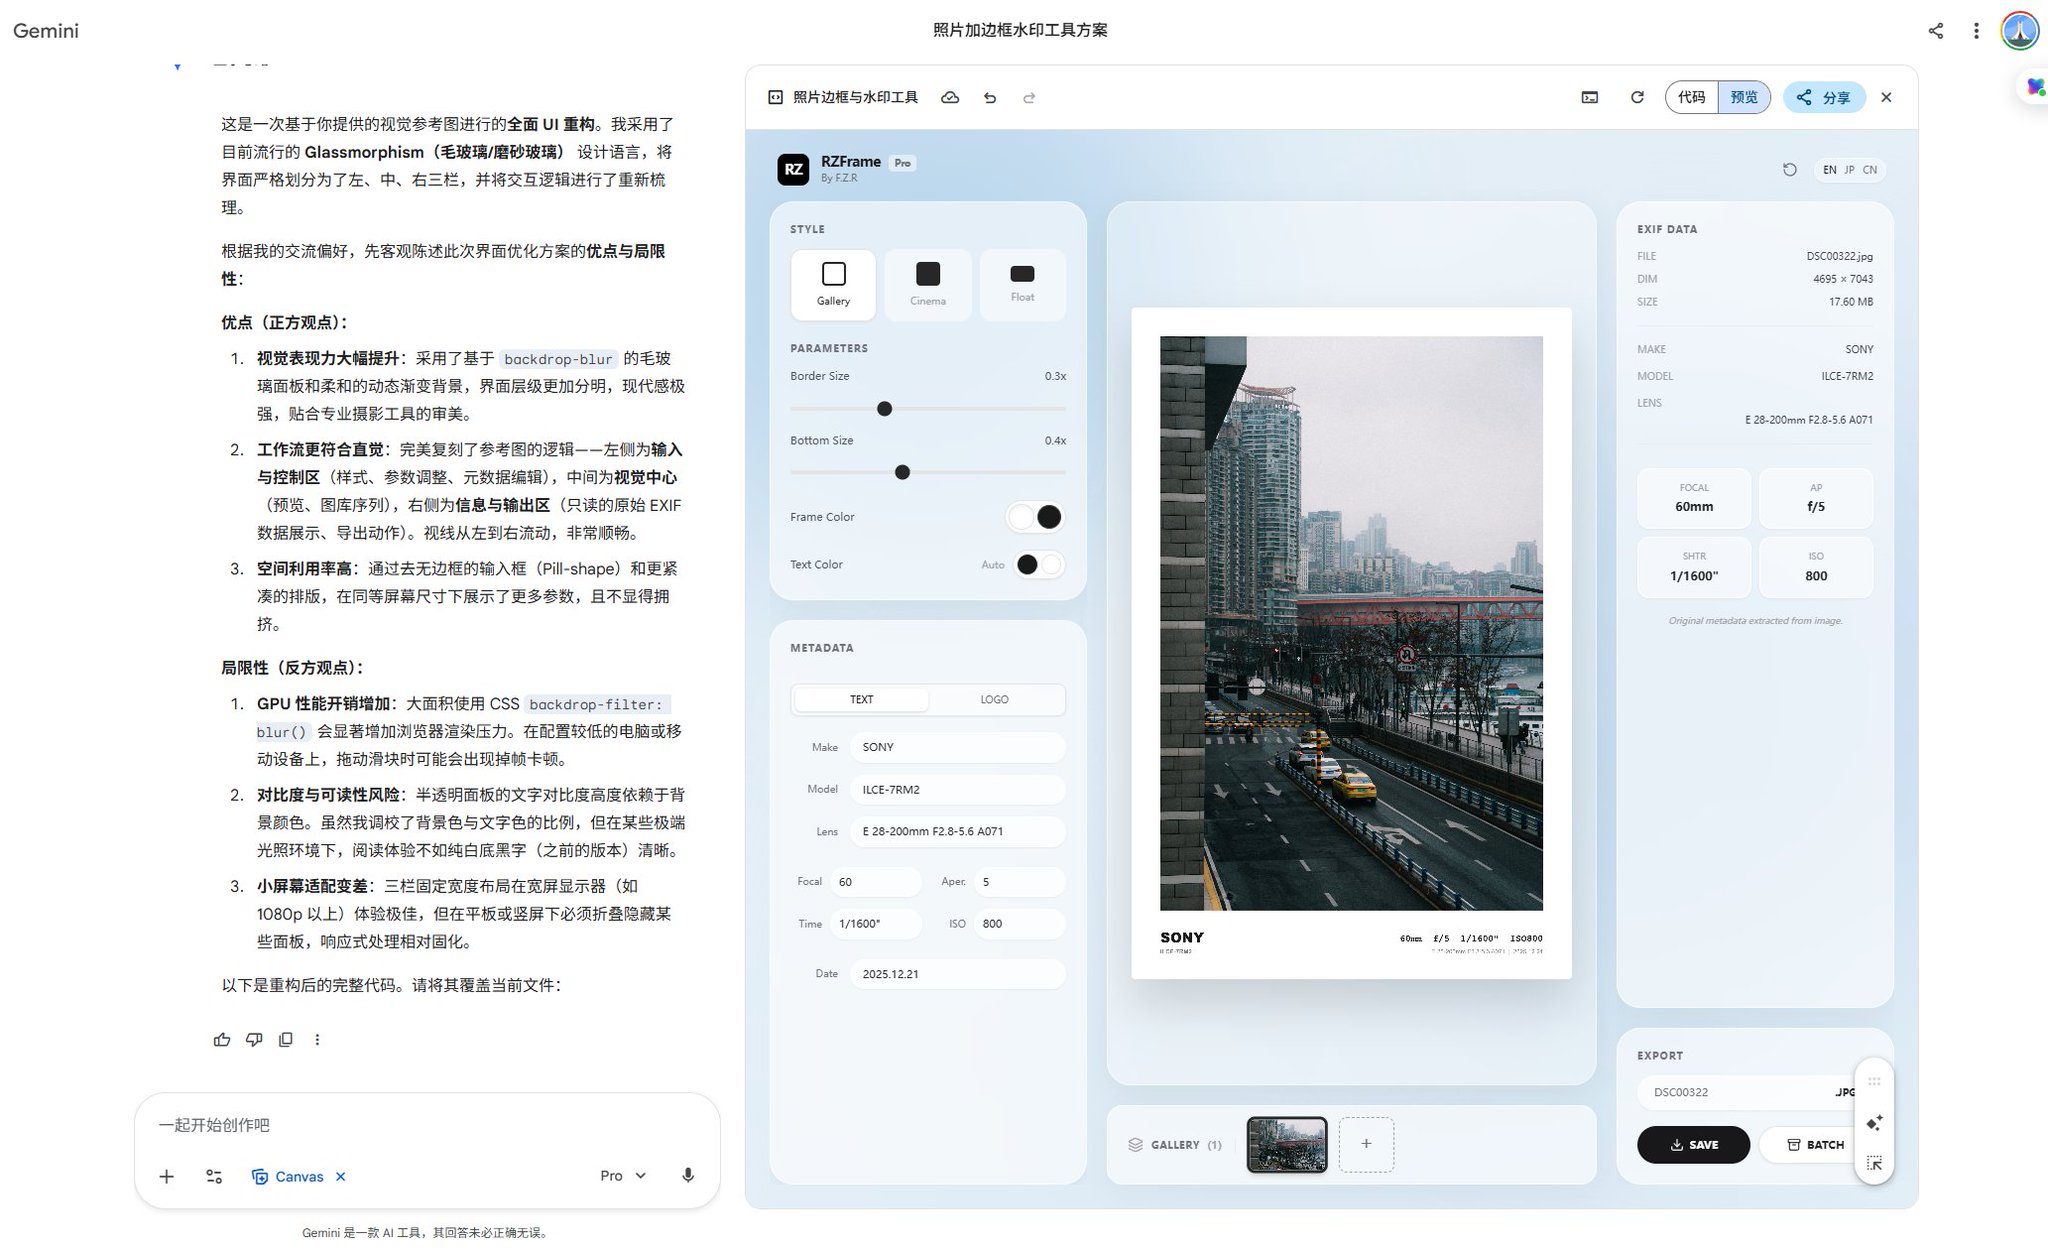Switch language to EN
The image size is (2048, 1250).
point(1830,170)
